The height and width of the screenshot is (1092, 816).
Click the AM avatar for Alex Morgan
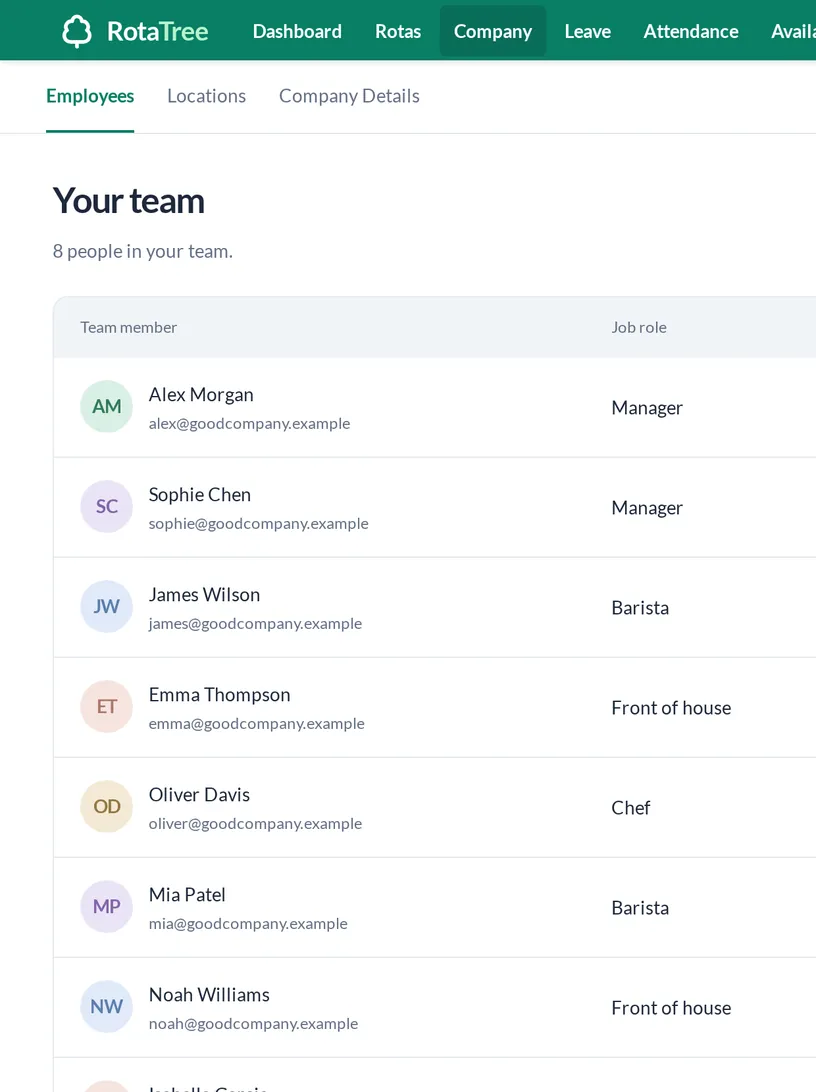(107, 407)
